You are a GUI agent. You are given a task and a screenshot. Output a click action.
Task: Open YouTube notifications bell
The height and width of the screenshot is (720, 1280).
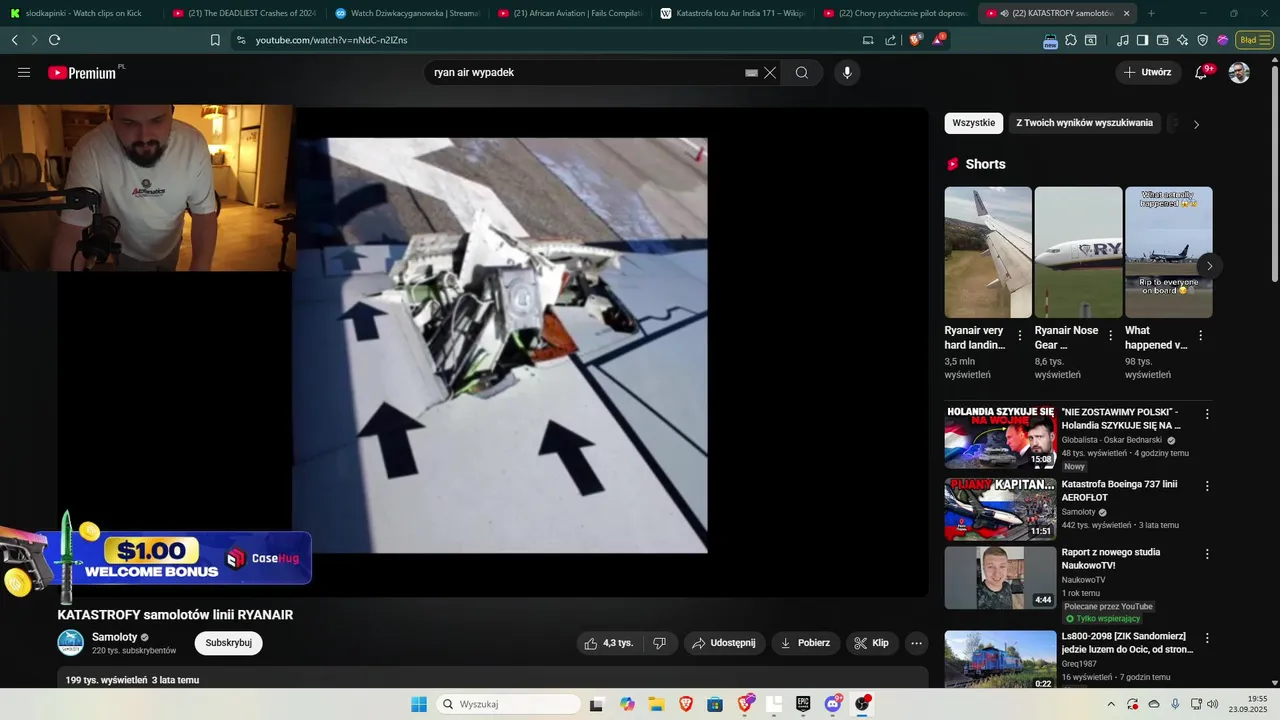[1202, 72]
